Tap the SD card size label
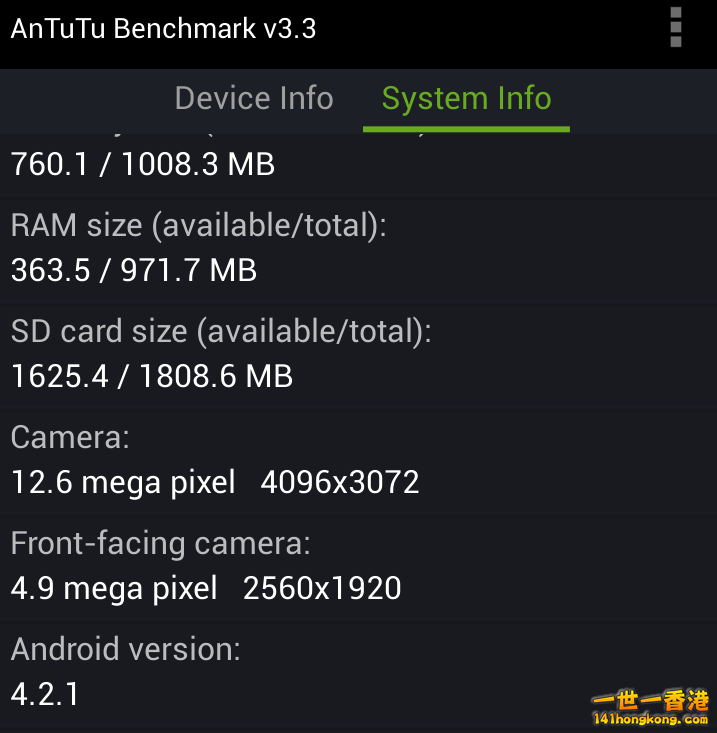717x733 pixels. click(221, 331)
